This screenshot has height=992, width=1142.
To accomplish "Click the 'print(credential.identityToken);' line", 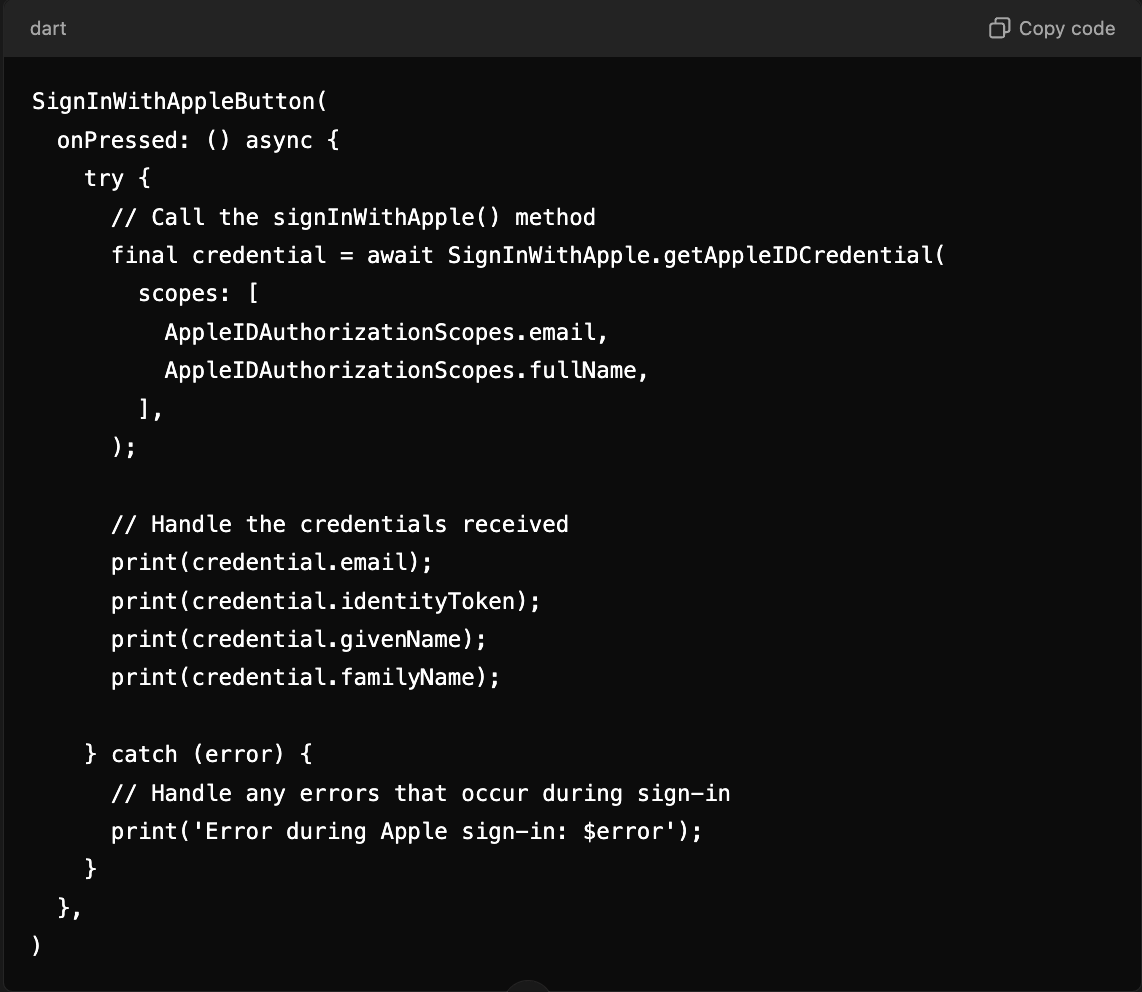I will coord(326,601).
